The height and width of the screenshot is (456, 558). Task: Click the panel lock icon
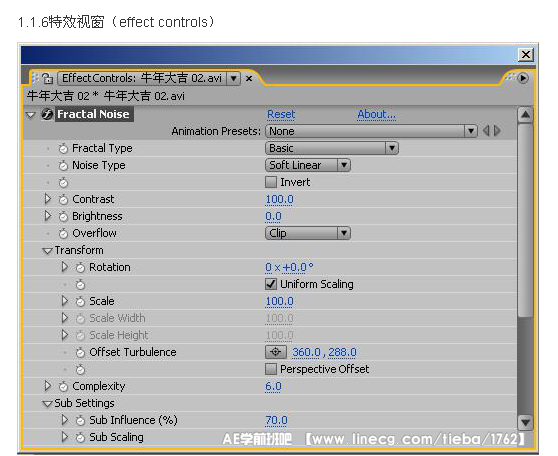47,78
